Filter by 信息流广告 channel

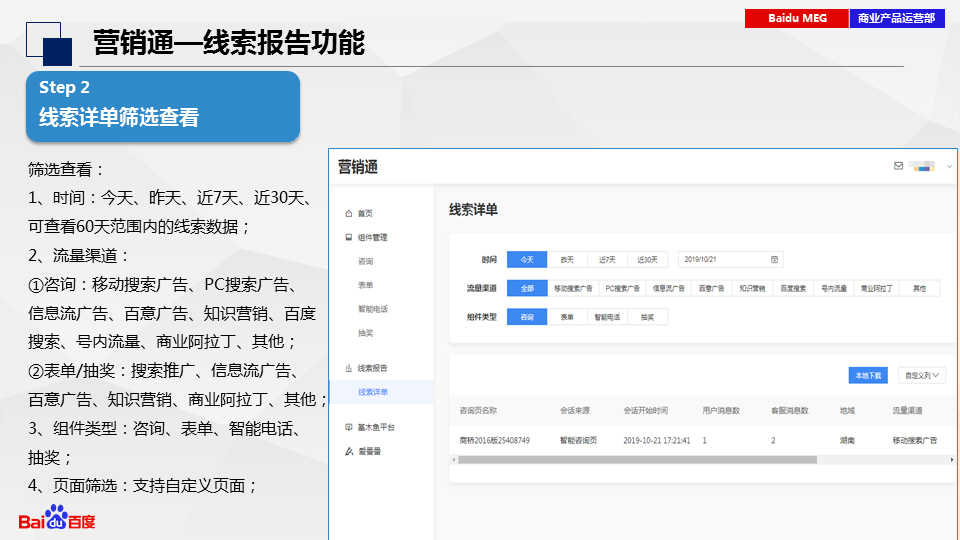[x=669, y=288]
